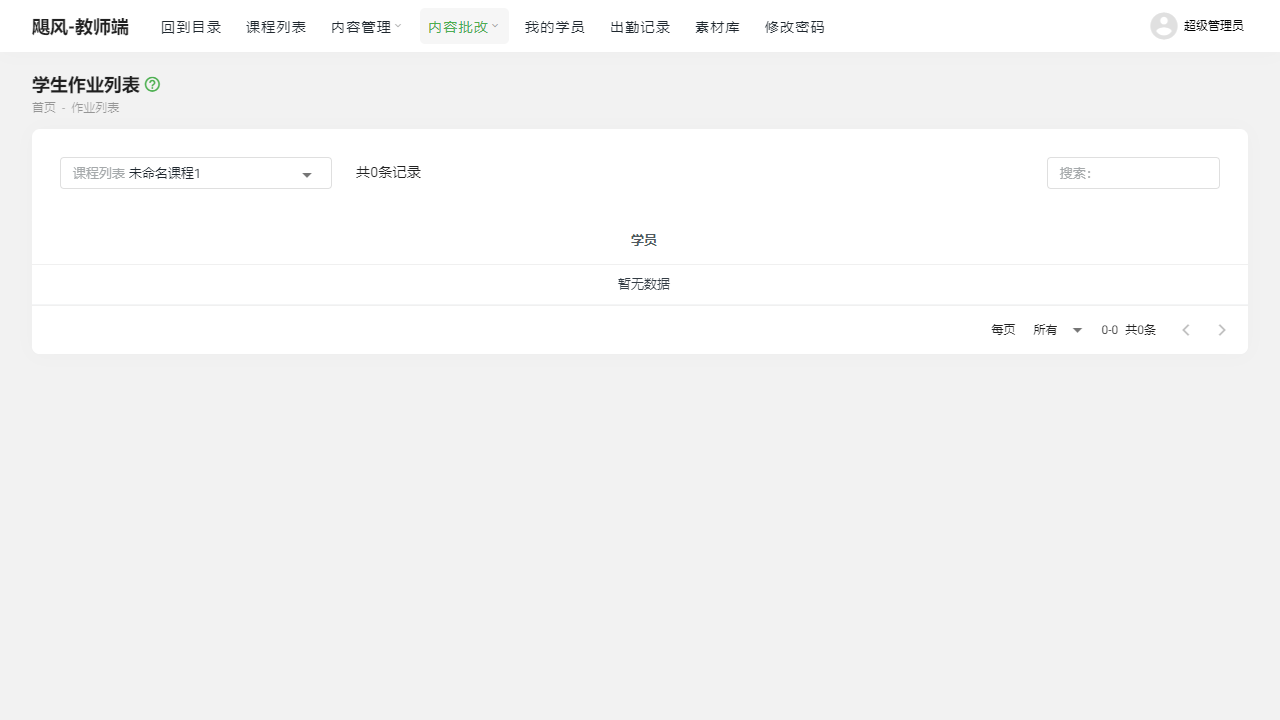The width and height of the screenshot is (1280, 720).
Task: Expand the 内容管理 menu
Action: [x=360, y=26]
